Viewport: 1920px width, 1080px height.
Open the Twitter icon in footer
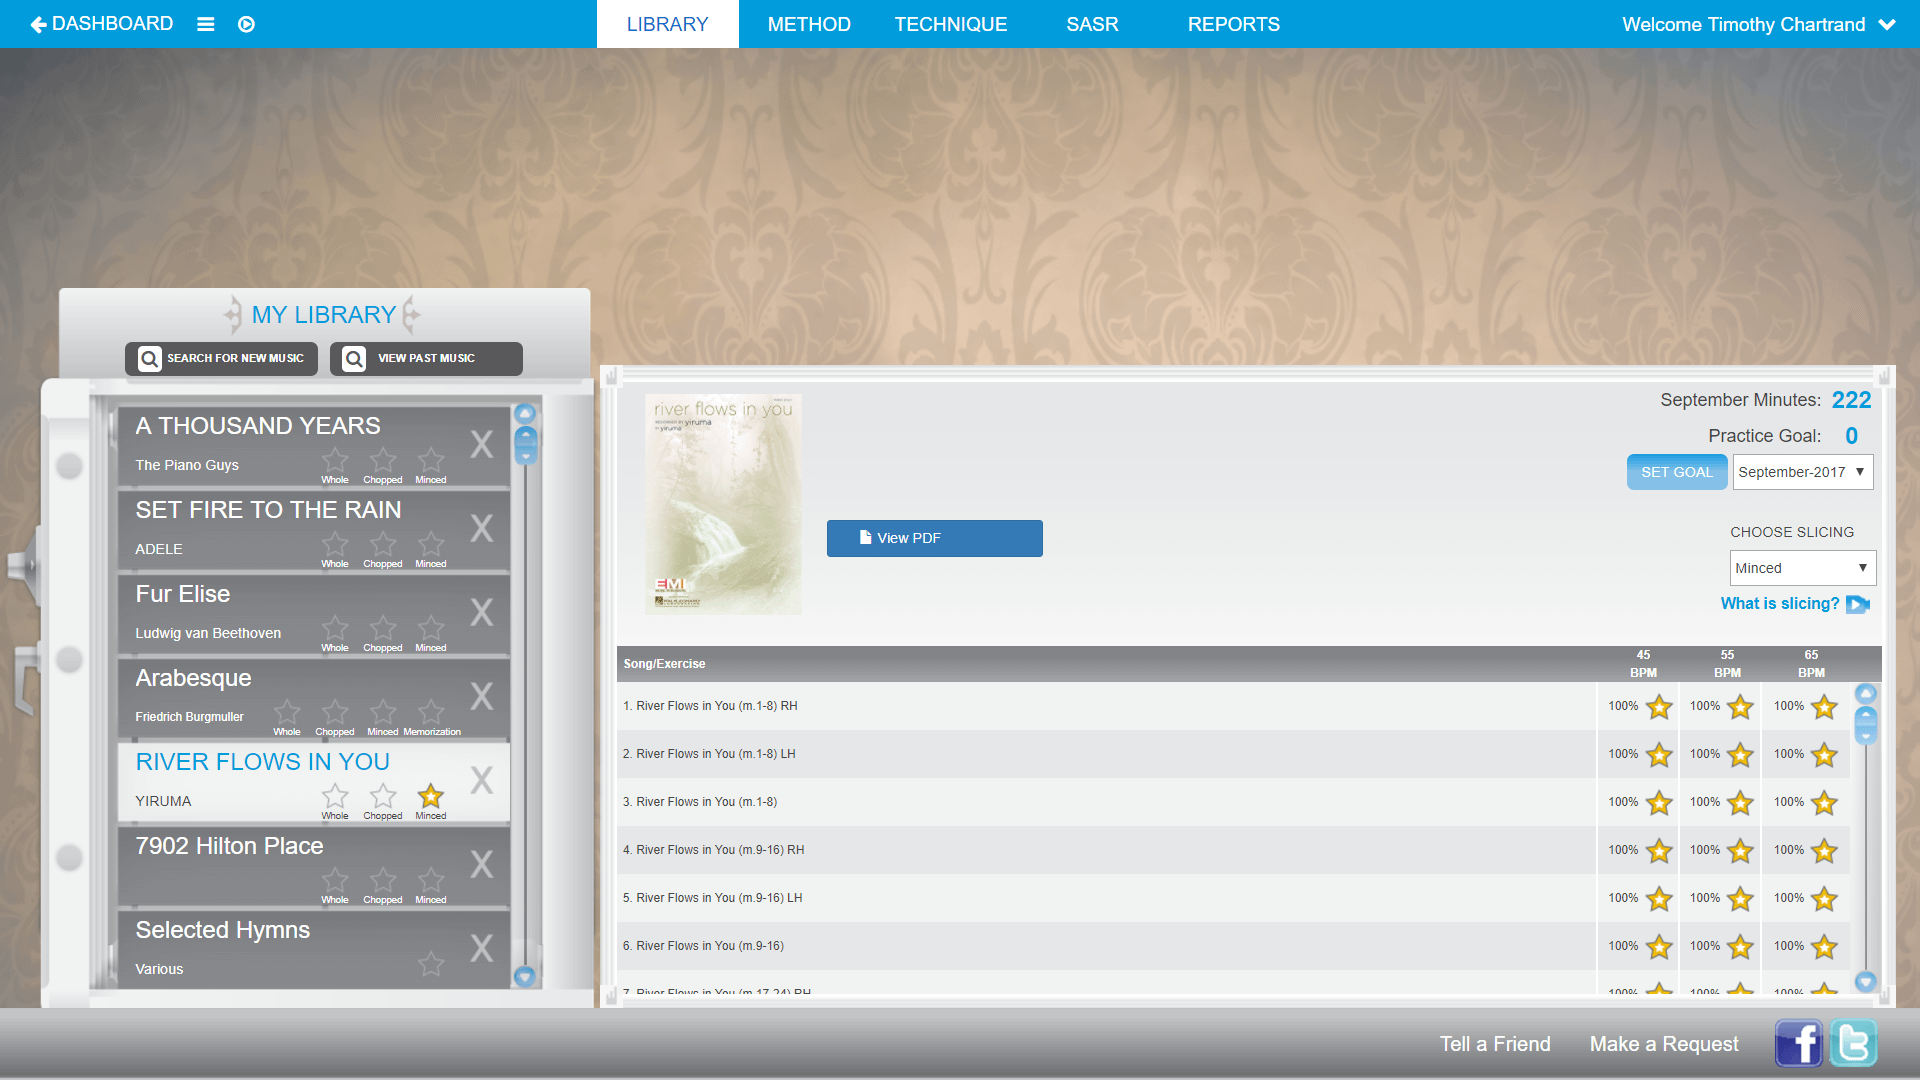coord(1853,1043)
